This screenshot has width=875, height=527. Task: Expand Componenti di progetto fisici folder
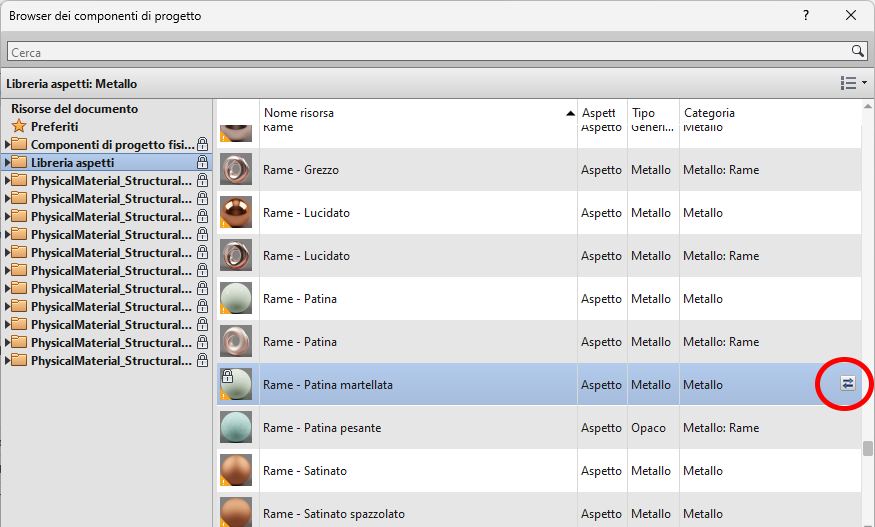point(8,145)
